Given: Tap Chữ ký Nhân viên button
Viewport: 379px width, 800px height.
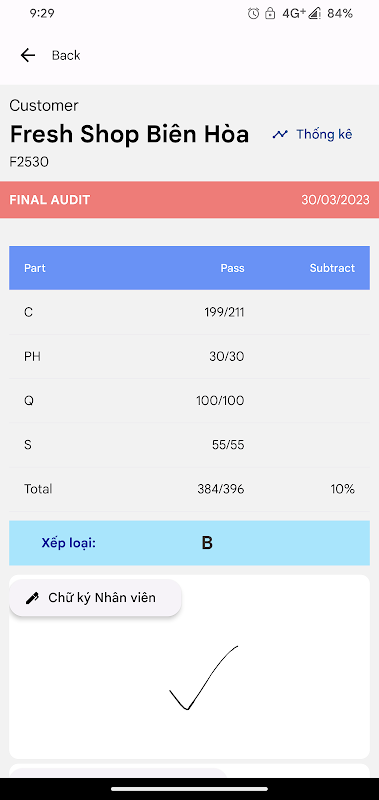Looking at the screenshot, I should pos(95,598).
